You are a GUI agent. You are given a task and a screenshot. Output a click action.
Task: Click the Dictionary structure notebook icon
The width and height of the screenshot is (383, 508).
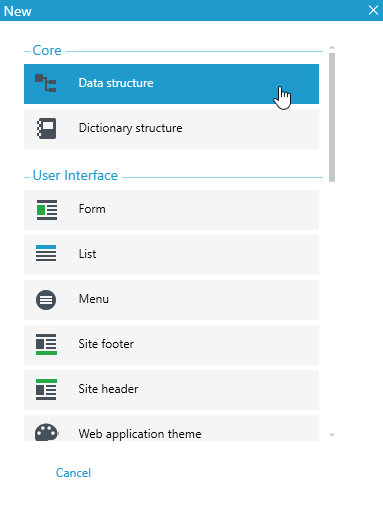(x=46, y=128)
